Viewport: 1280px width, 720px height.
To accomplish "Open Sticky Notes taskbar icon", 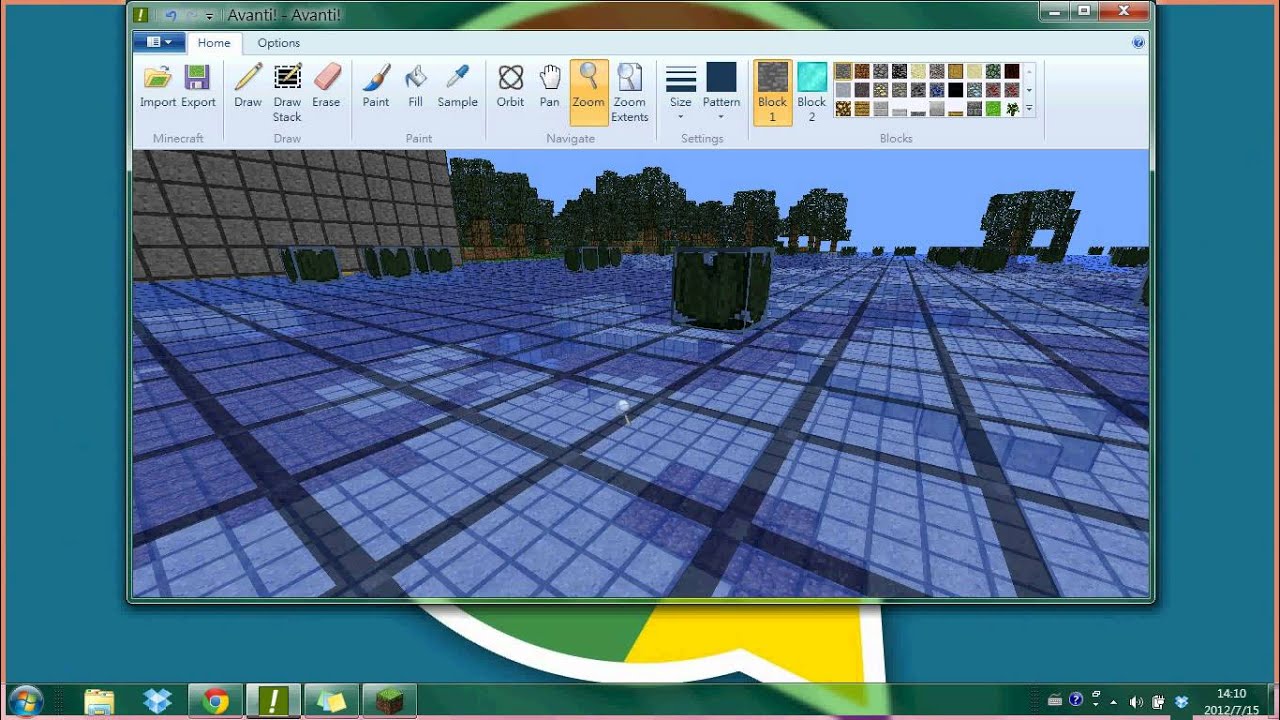I will point(330,702).
